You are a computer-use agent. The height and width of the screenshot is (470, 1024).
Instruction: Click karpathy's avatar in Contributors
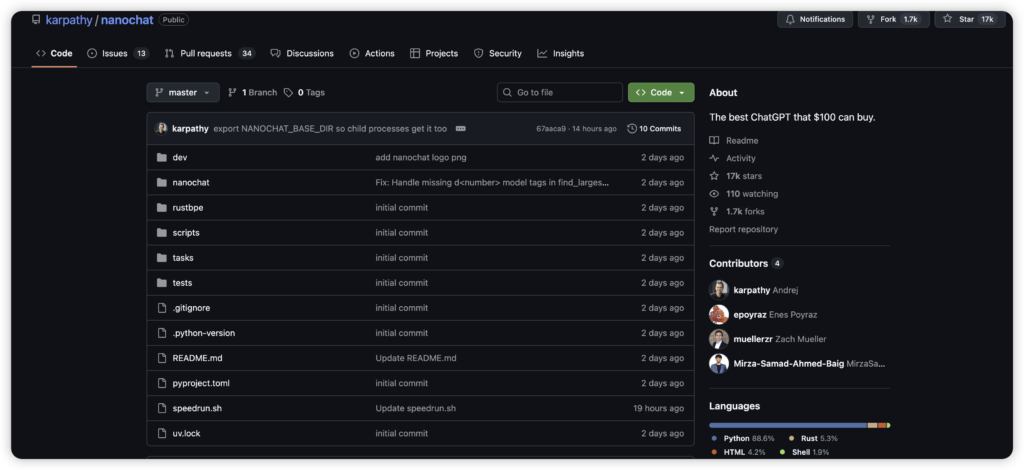(718, 289)
